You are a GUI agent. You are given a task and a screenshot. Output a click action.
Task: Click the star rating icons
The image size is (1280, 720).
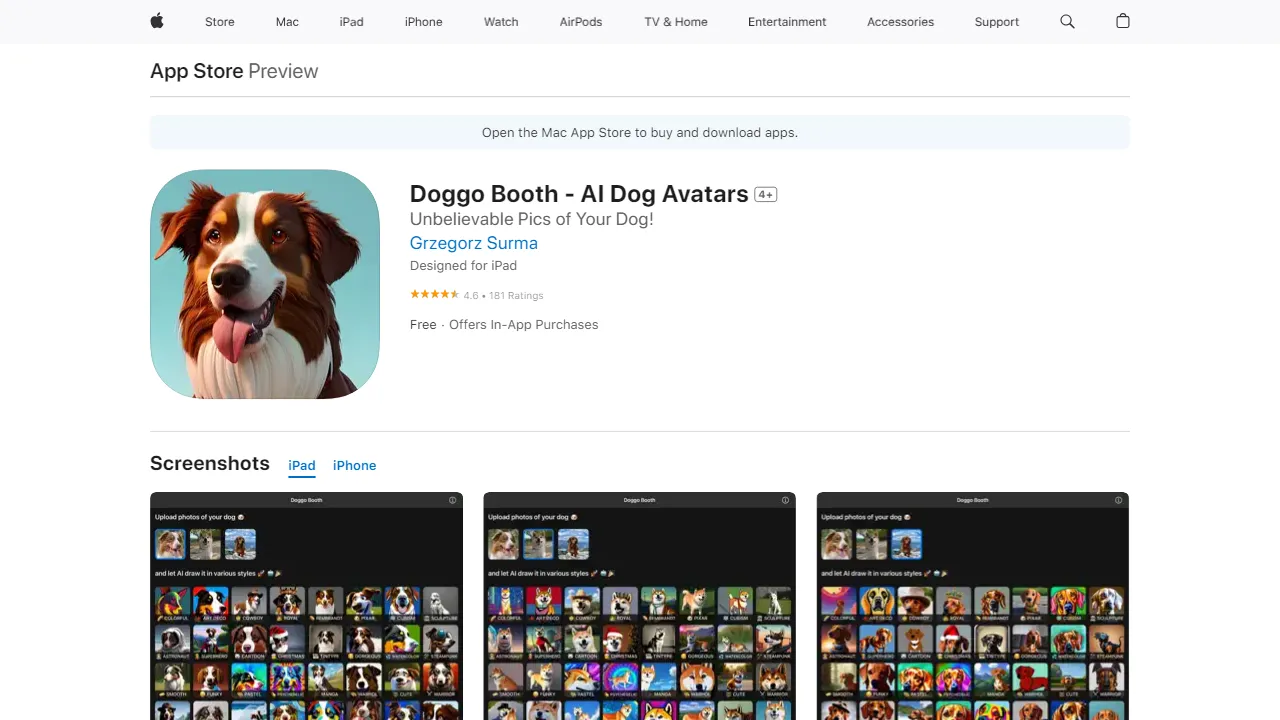point(434,295)
